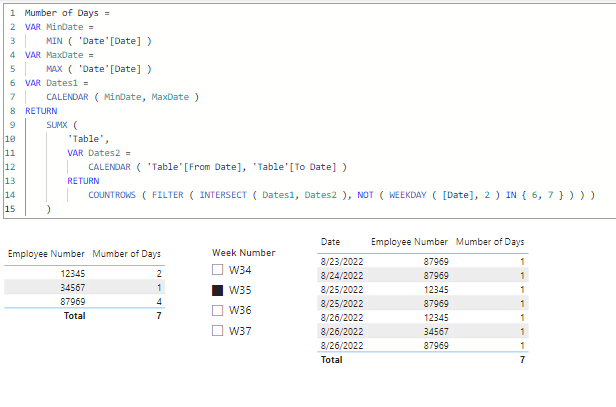616x407 pixels.
Task: Click INTERSECT function on line 14
Action: tap(223, 195)
